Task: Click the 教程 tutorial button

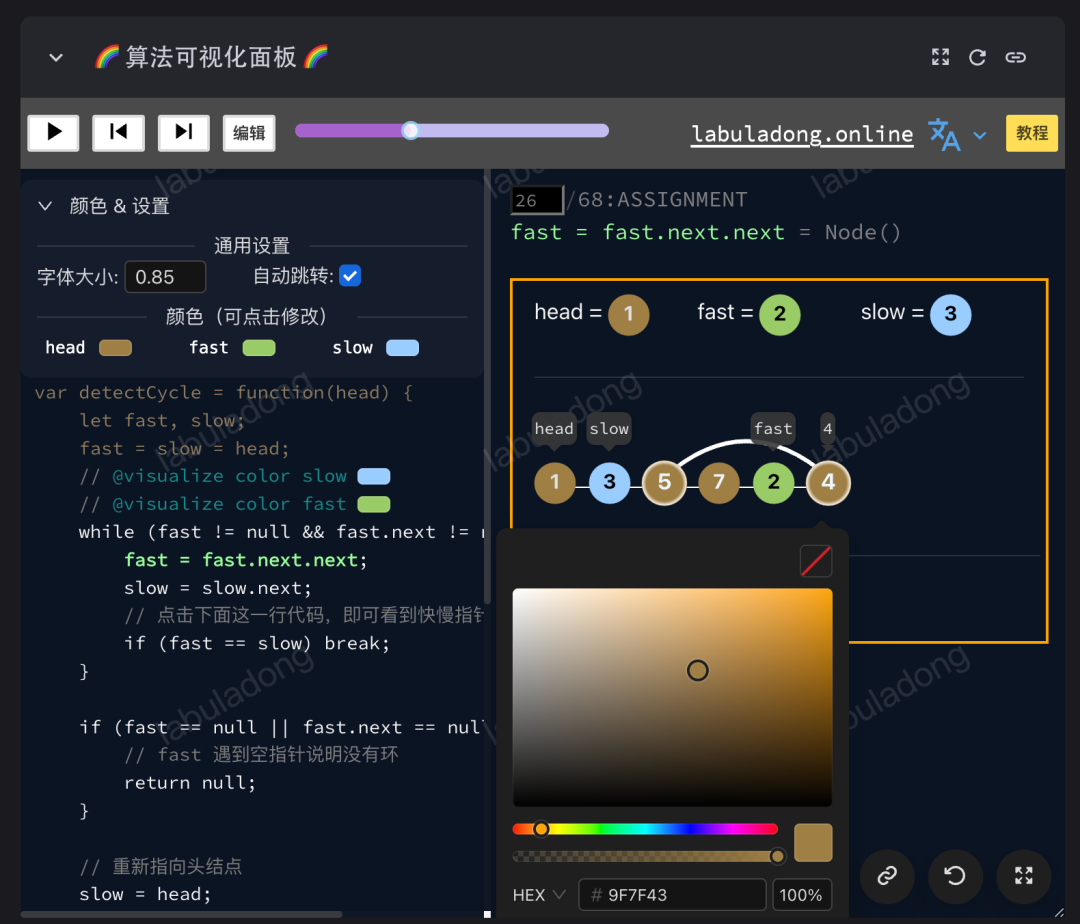Action: pos(1031,133)
